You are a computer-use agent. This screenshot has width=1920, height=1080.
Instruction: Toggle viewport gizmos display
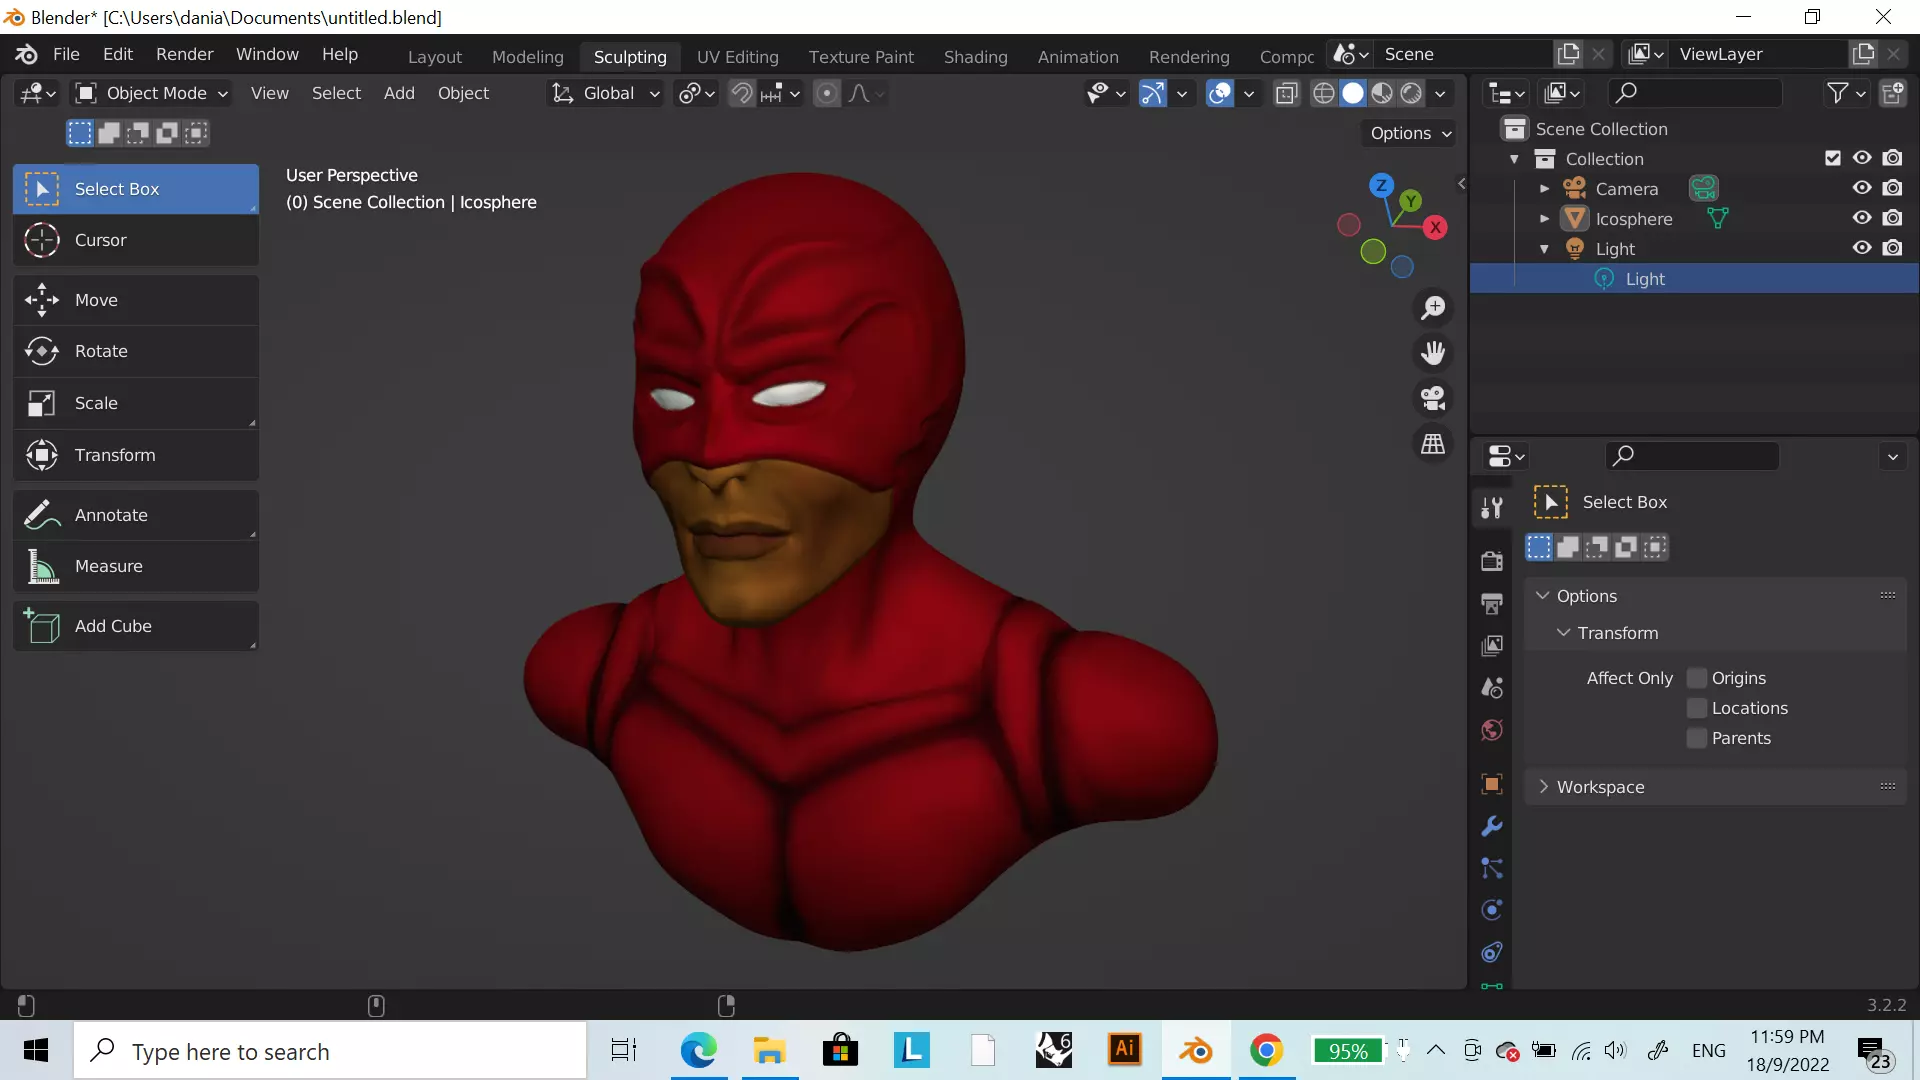coord(1153,93)
